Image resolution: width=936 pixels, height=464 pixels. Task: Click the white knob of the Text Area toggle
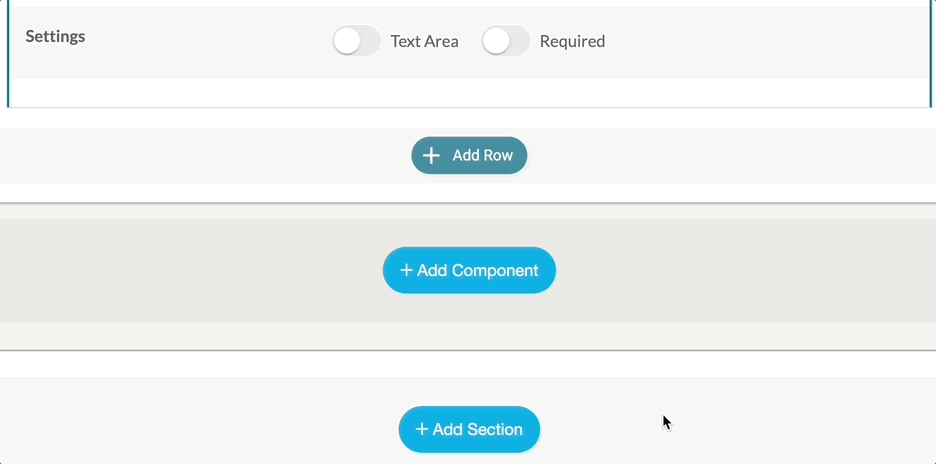coord(346,41)
